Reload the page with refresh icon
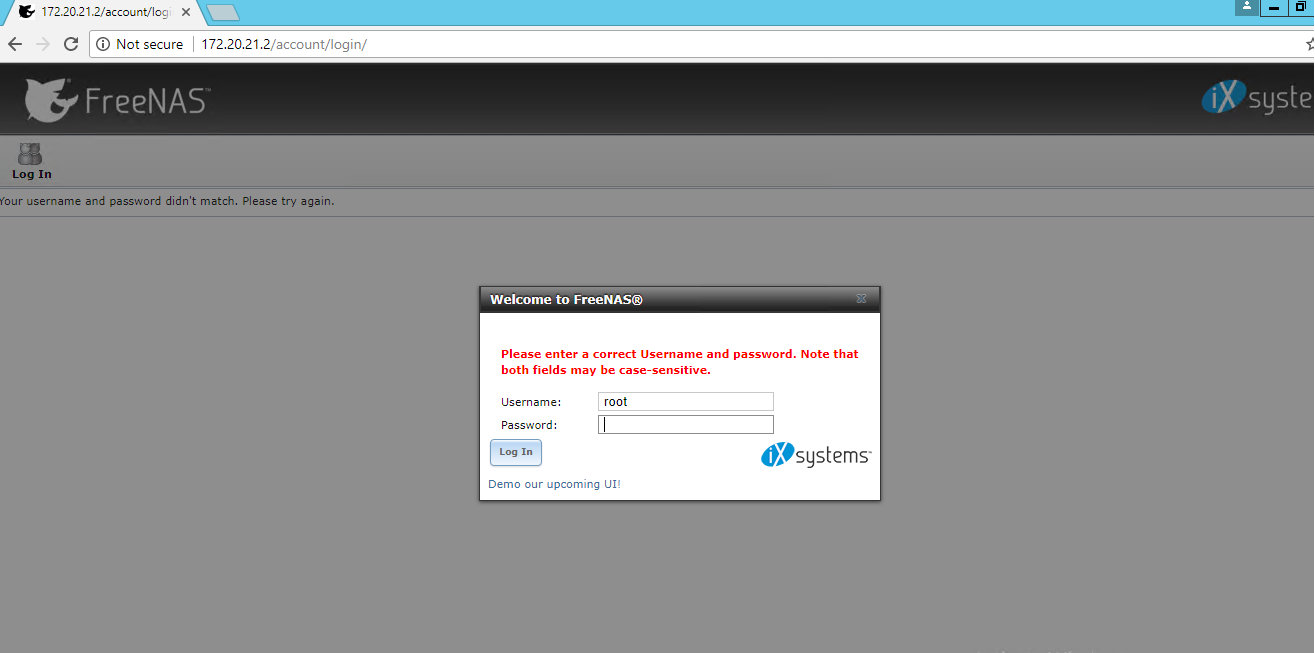The image size is (1315, 653). [x=71, y=44]
